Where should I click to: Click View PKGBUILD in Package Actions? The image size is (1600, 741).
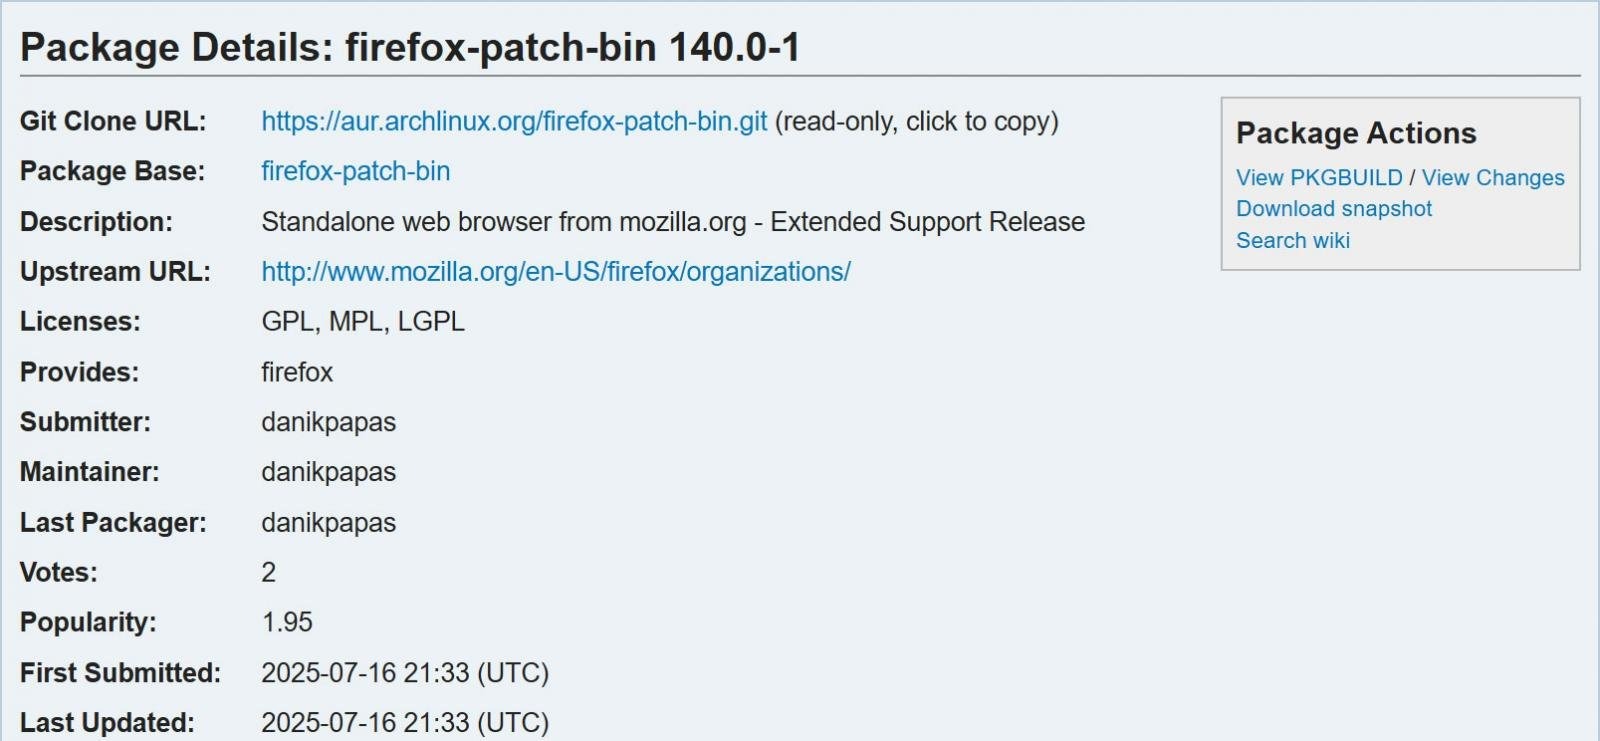coord(1319,178)
